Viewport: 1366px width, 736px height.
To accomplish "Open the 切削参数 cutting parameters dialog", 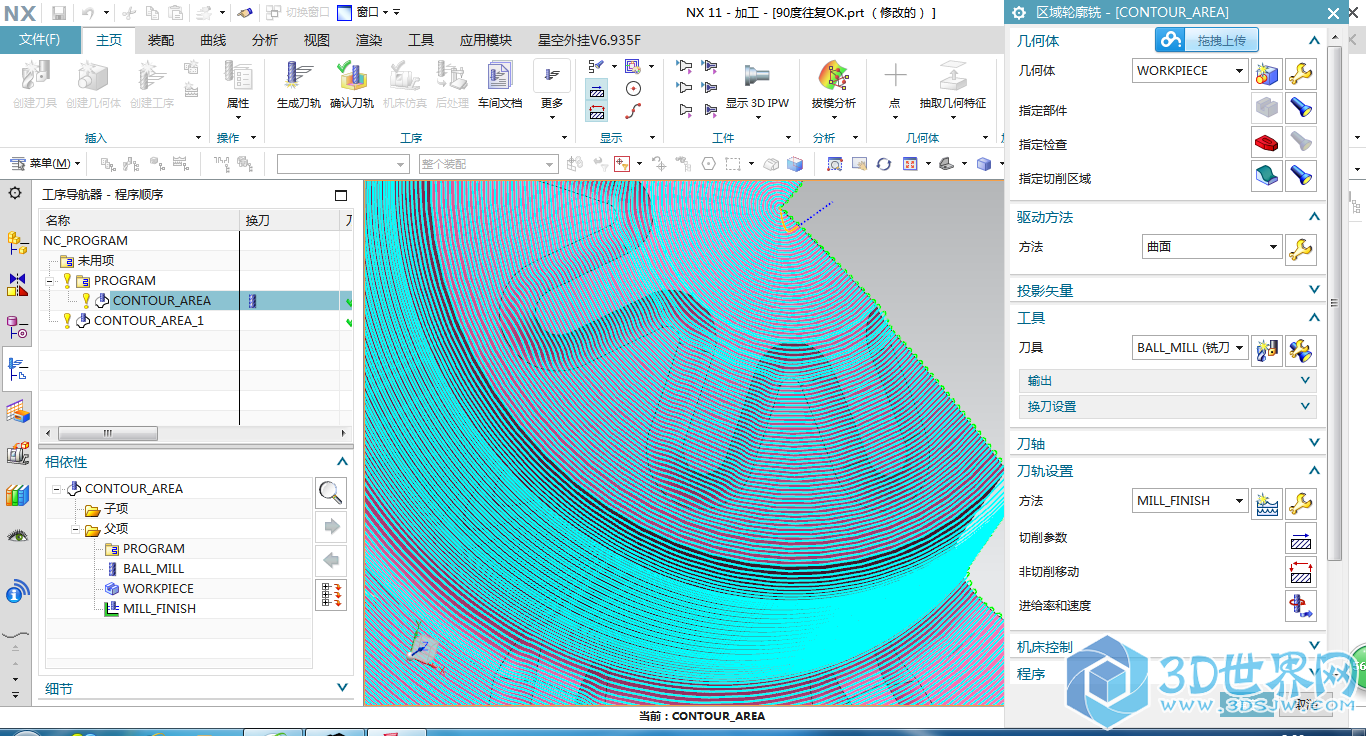I will [x=1301, y=538].
